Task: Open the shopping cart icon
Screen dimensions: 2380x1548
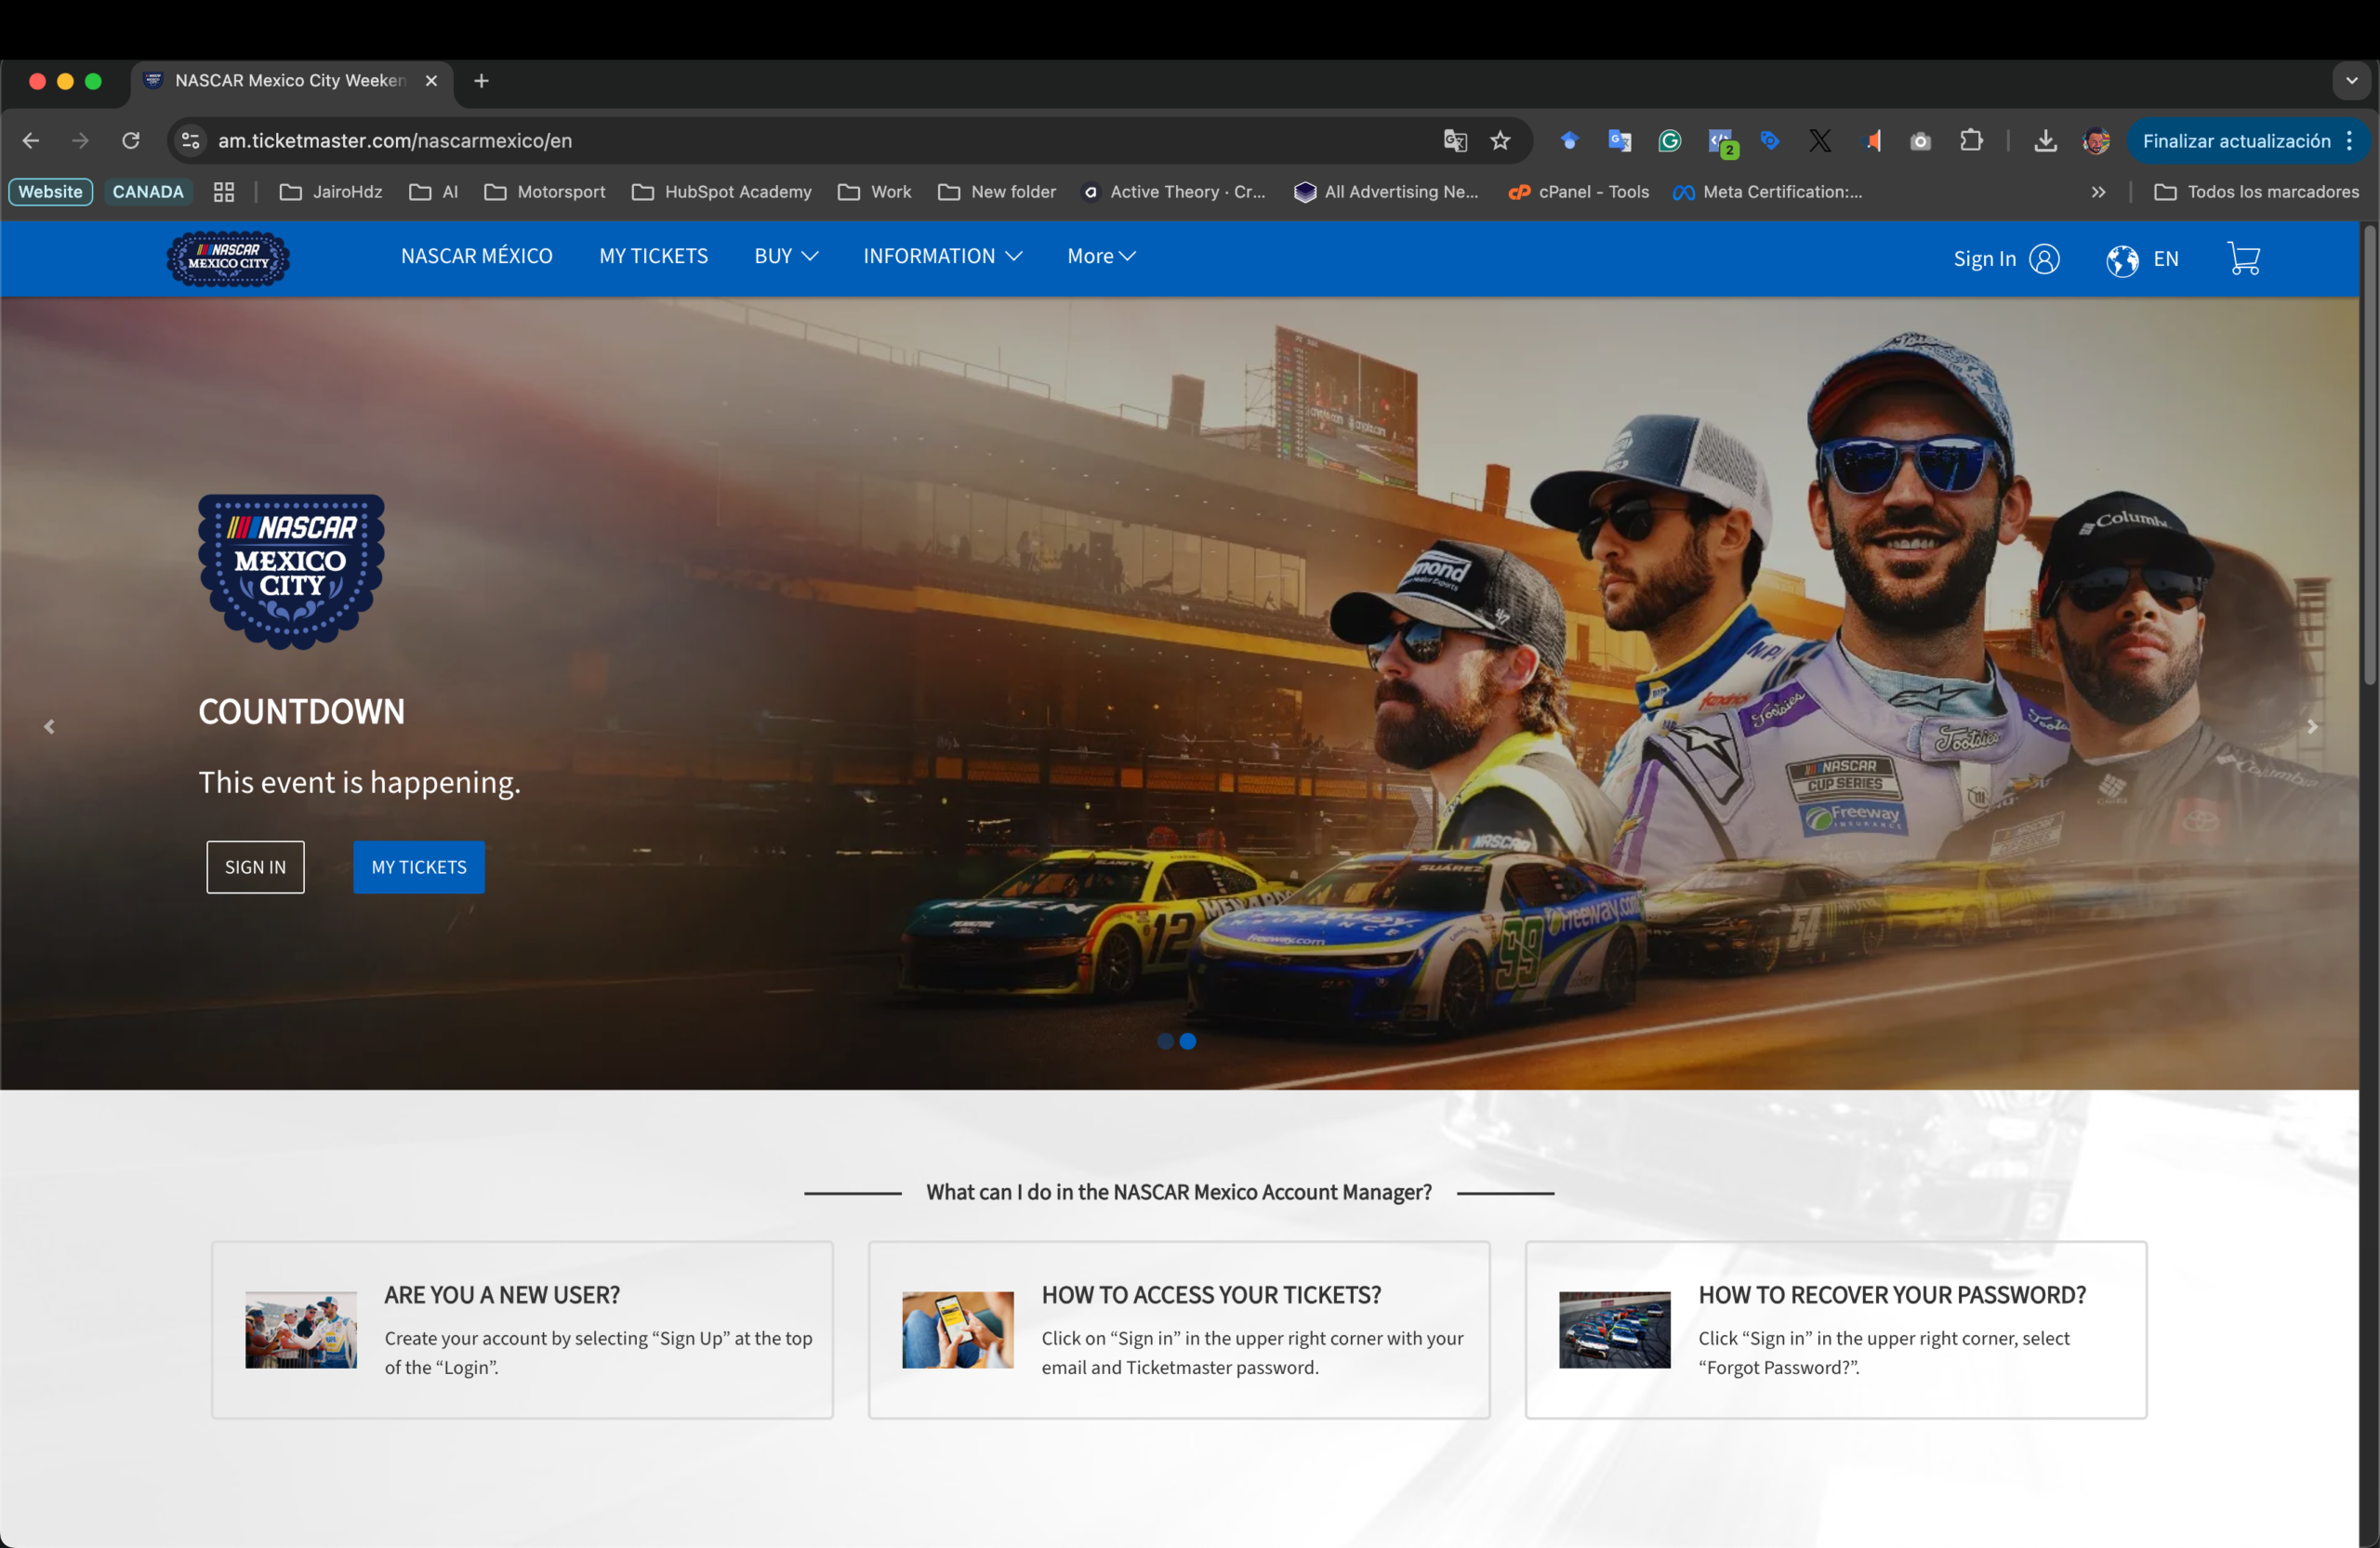Action: [2243, 259]
